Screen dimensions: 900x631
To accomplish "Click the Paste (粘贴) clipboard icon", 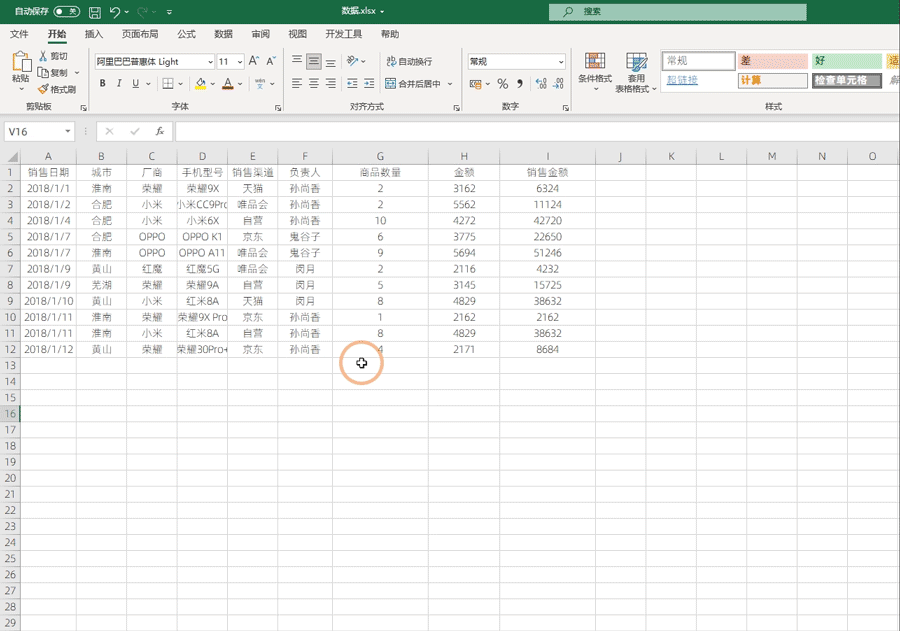I will 21,61.
